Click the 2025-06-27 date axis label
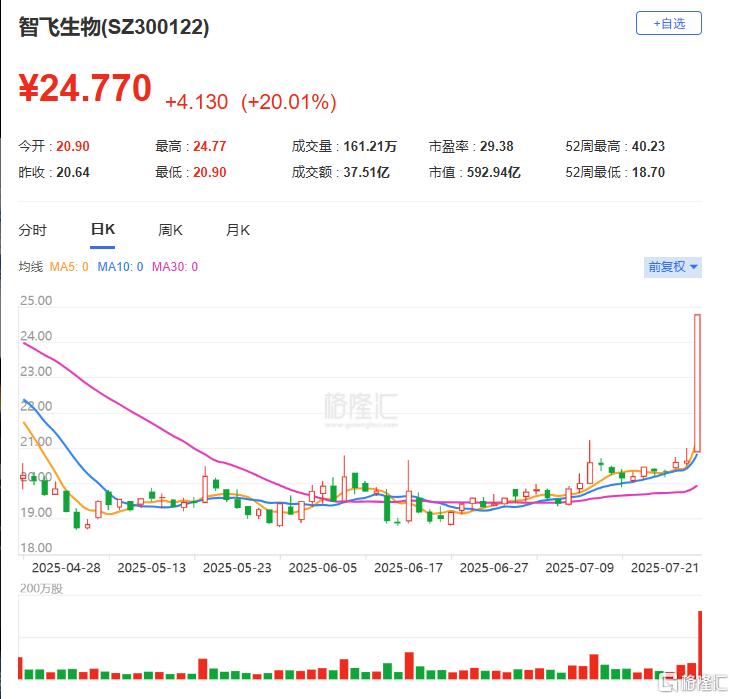 click(x=494, y=568)
